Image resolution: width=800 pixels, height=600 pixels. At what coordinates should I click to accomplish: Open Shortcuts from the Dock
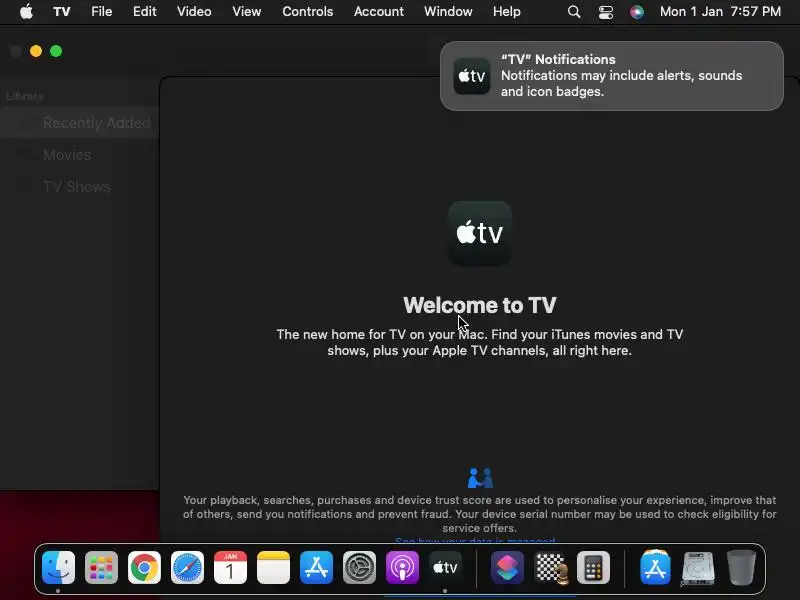pos(507,567)
